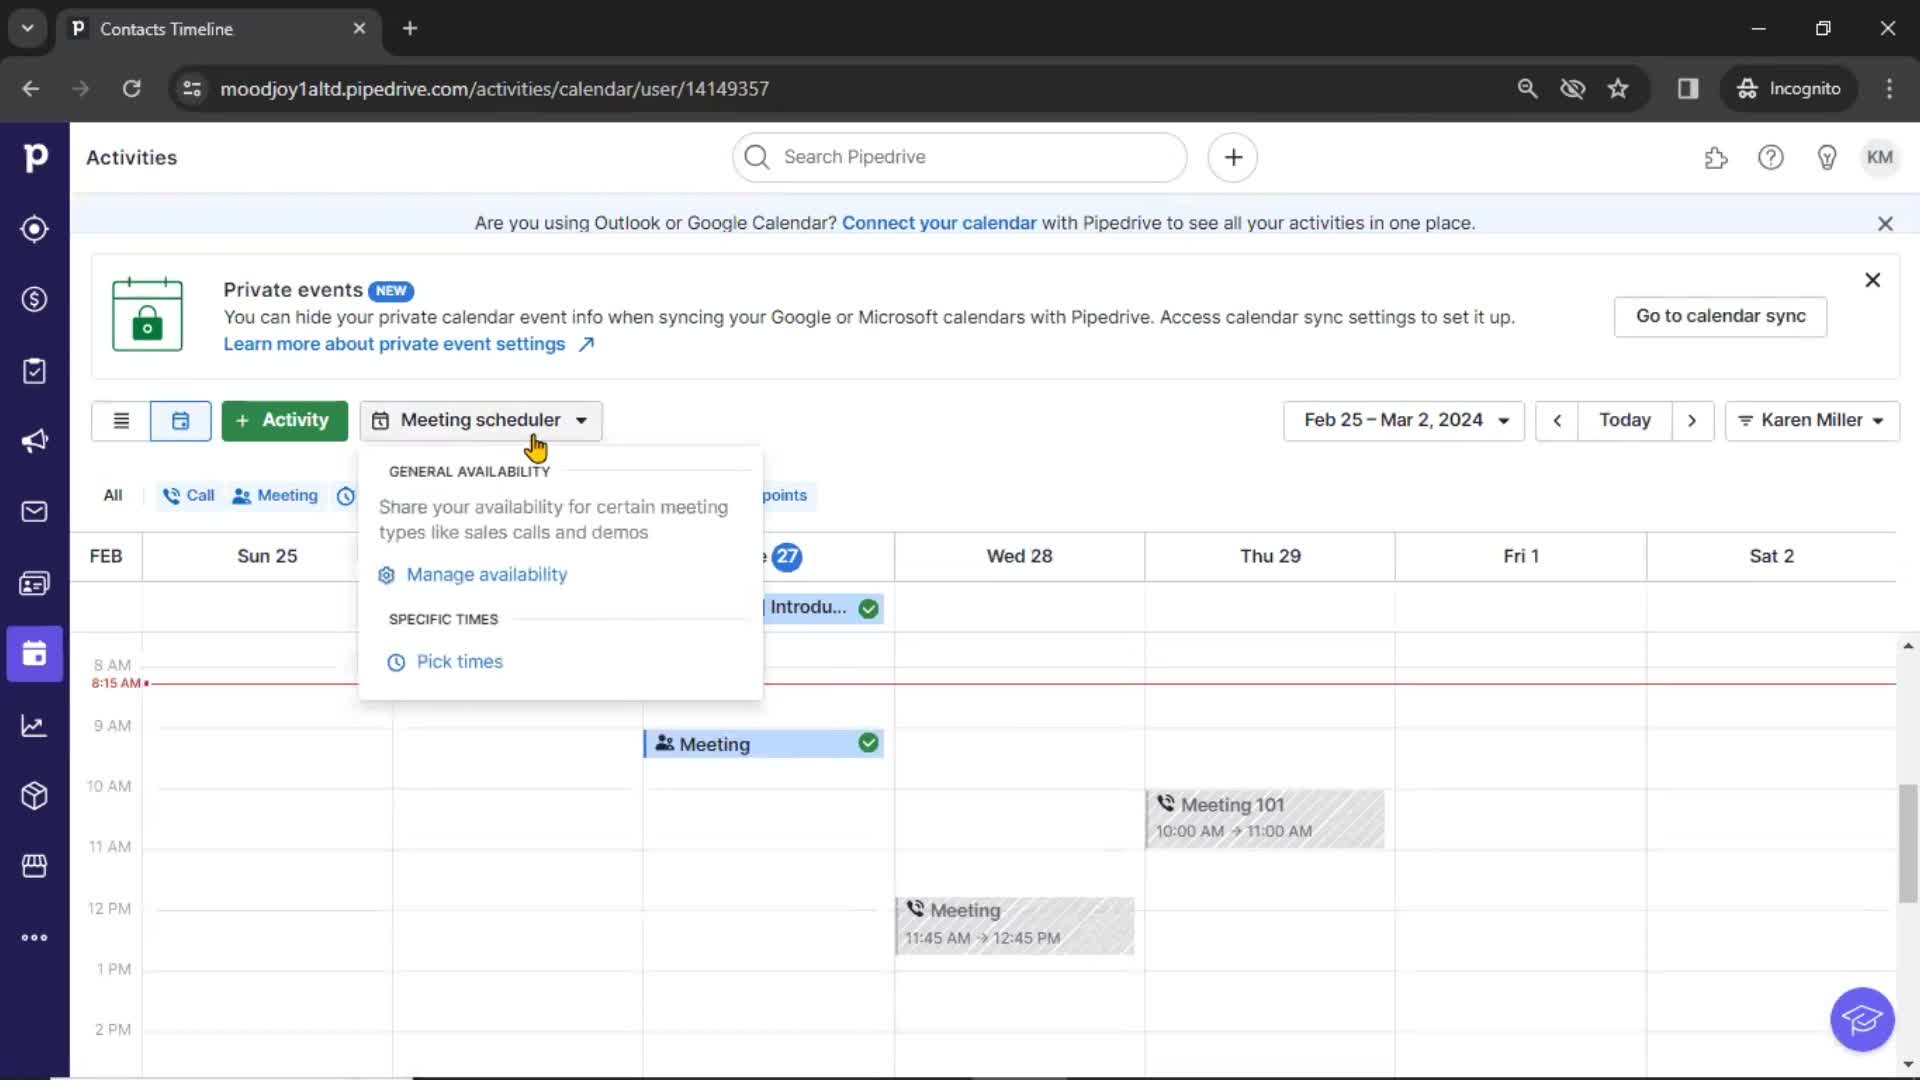The width and height of the screenshot is (1920, 1080).
Task: Click the private events lock calendar illustration
Action: [x=148, y=315]
